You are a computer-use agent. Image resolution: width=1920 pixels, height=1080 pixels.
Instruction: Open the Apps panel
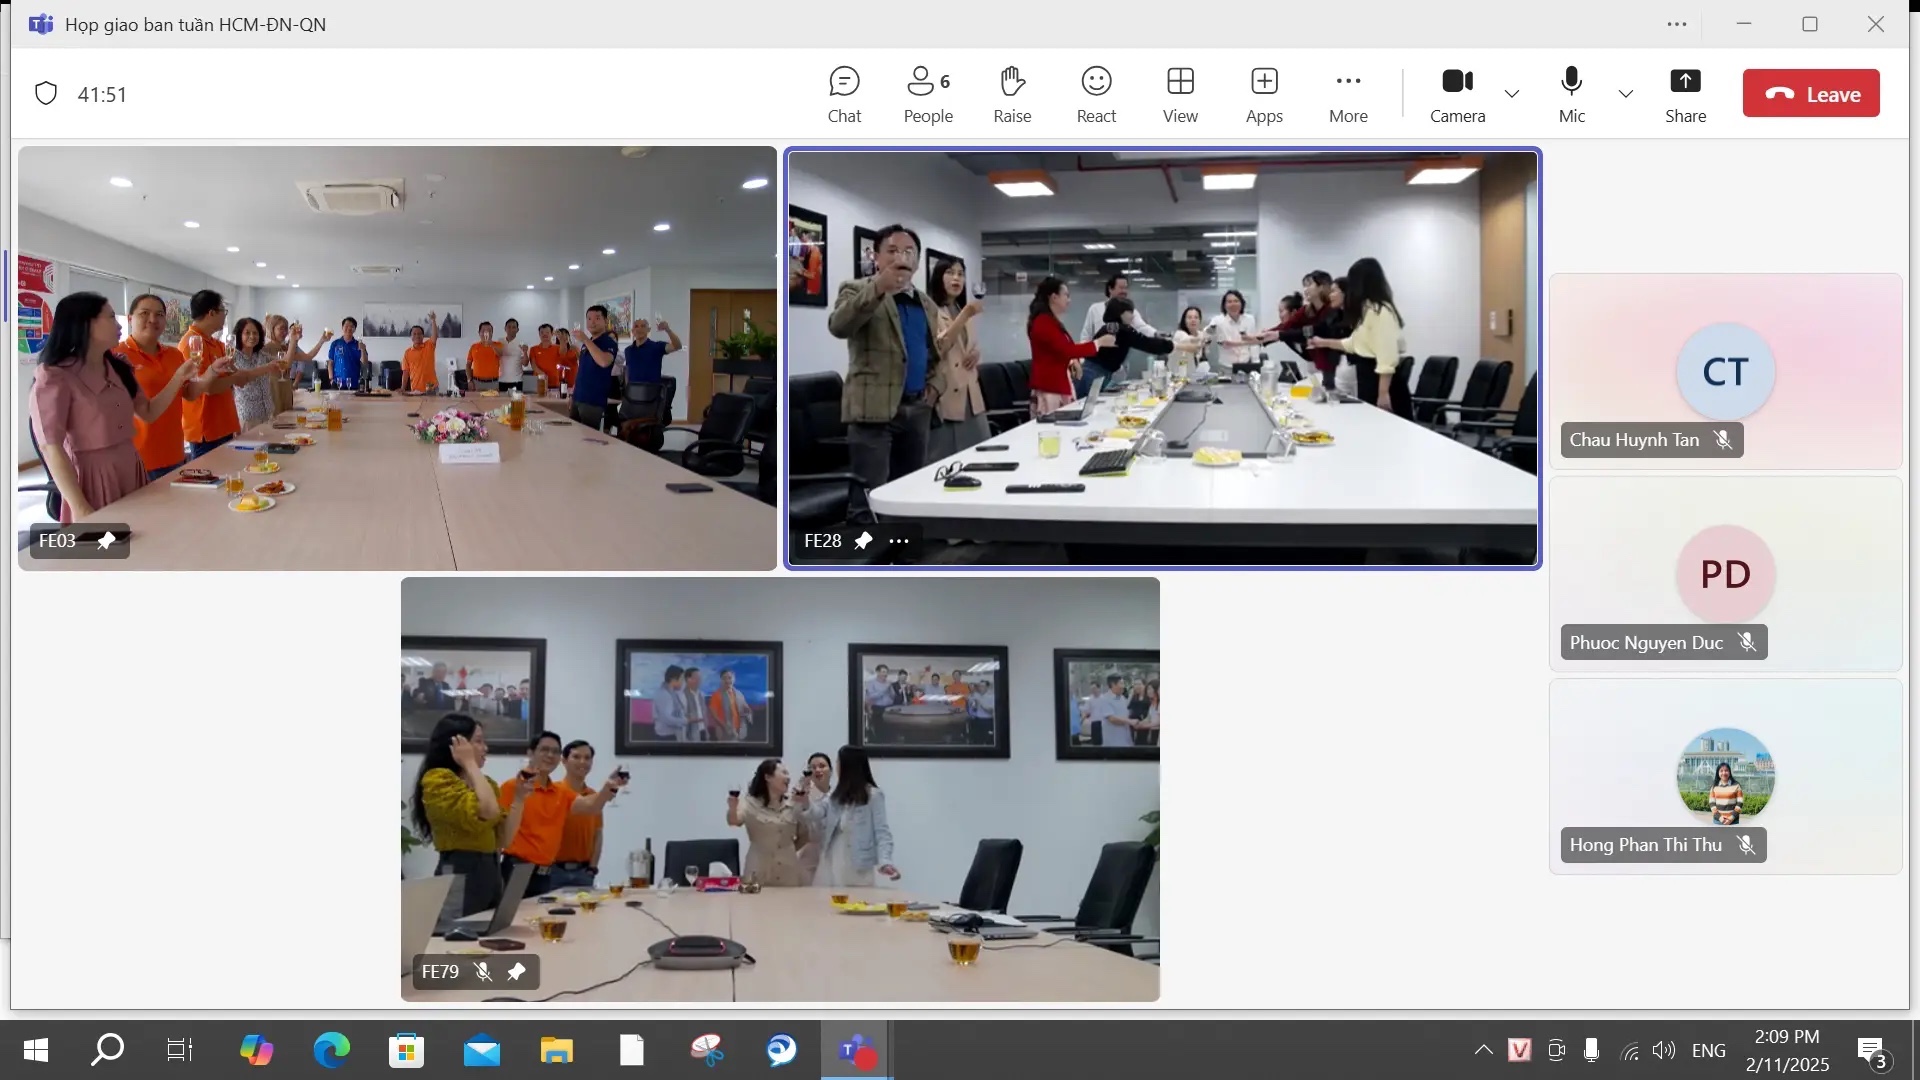pyautogui.click(x=1264, y=95)
